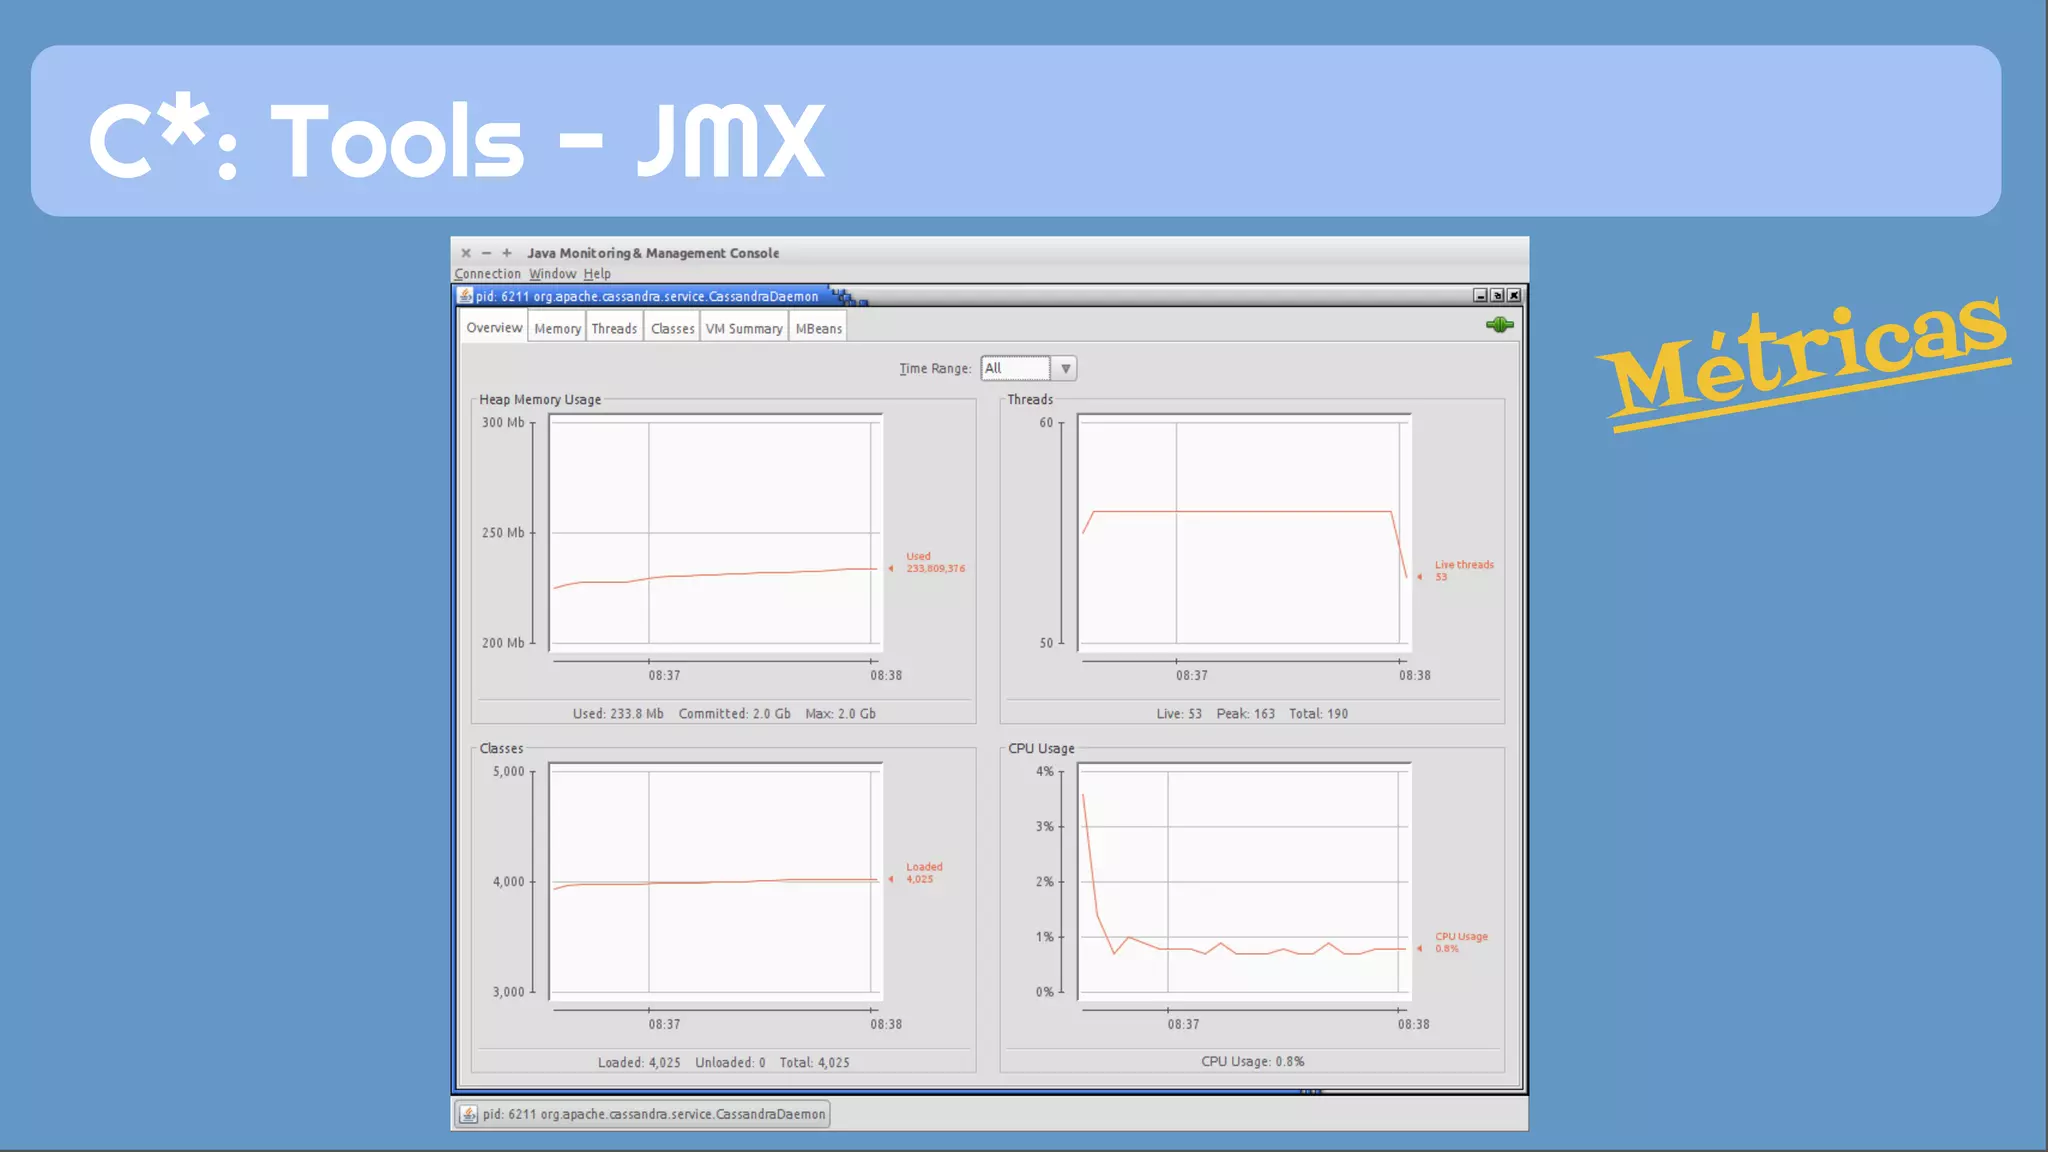Click the CPU Usage chart plot area
The image size is (2048, 1152).
point(1244,881)
